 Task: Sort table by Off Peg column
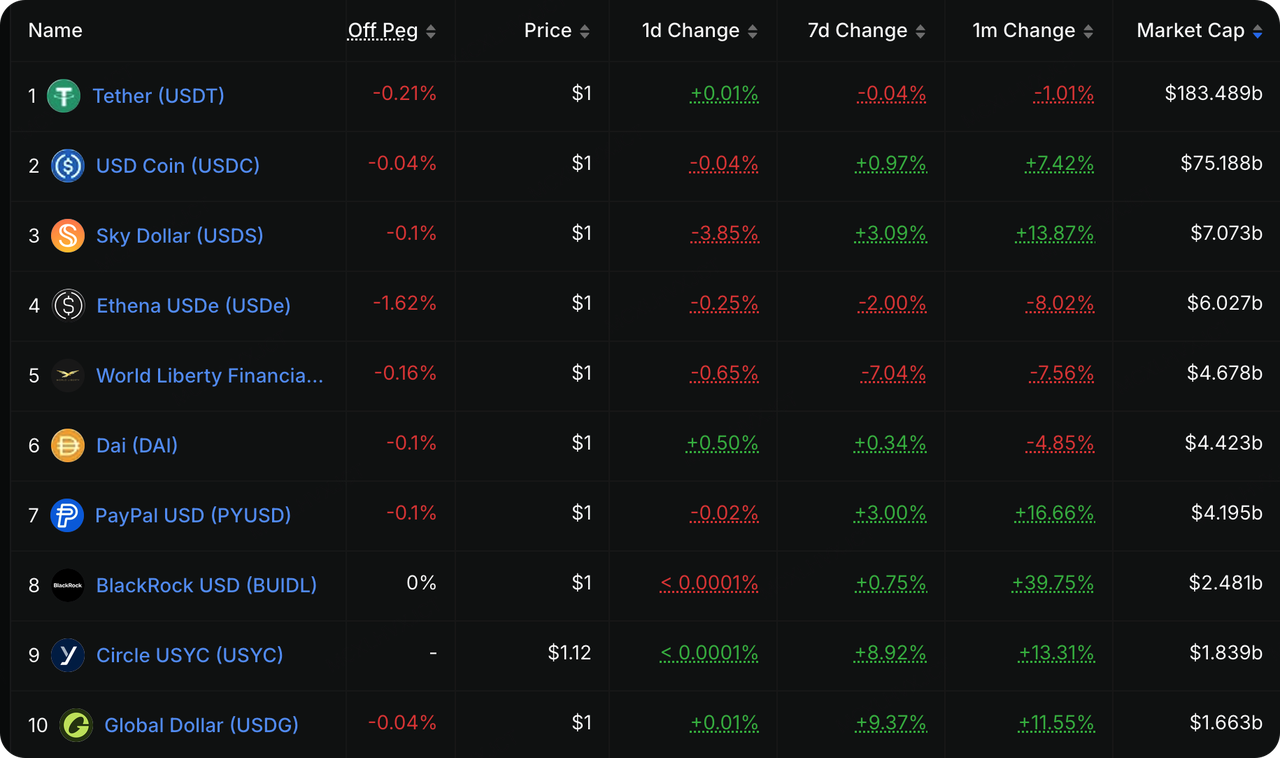(x=392, y=31)
